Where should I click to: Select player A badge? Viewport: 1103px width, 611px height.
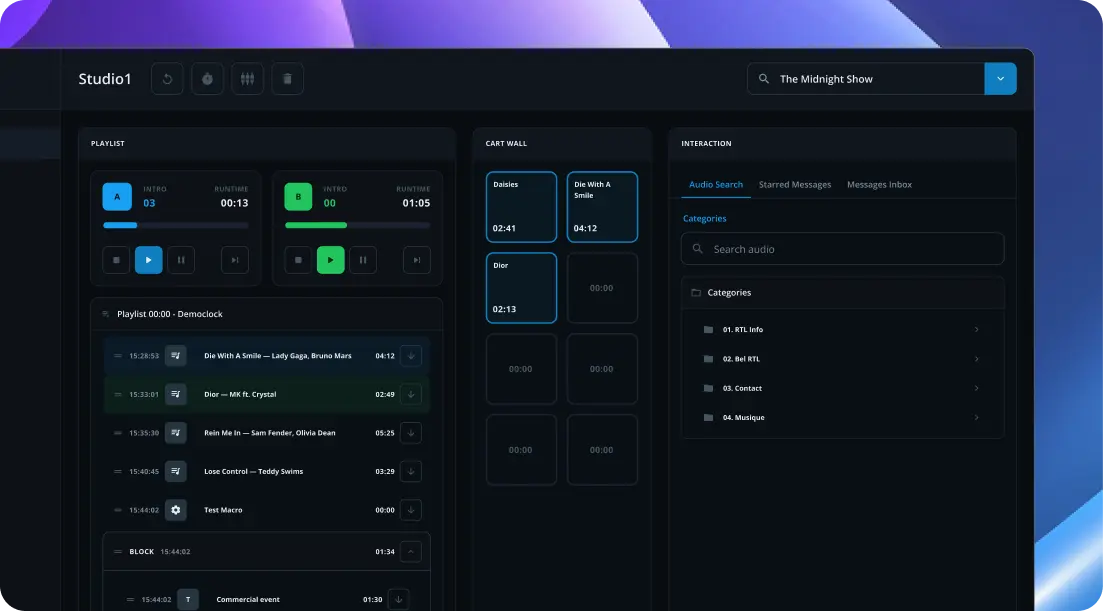pos(117,197)
